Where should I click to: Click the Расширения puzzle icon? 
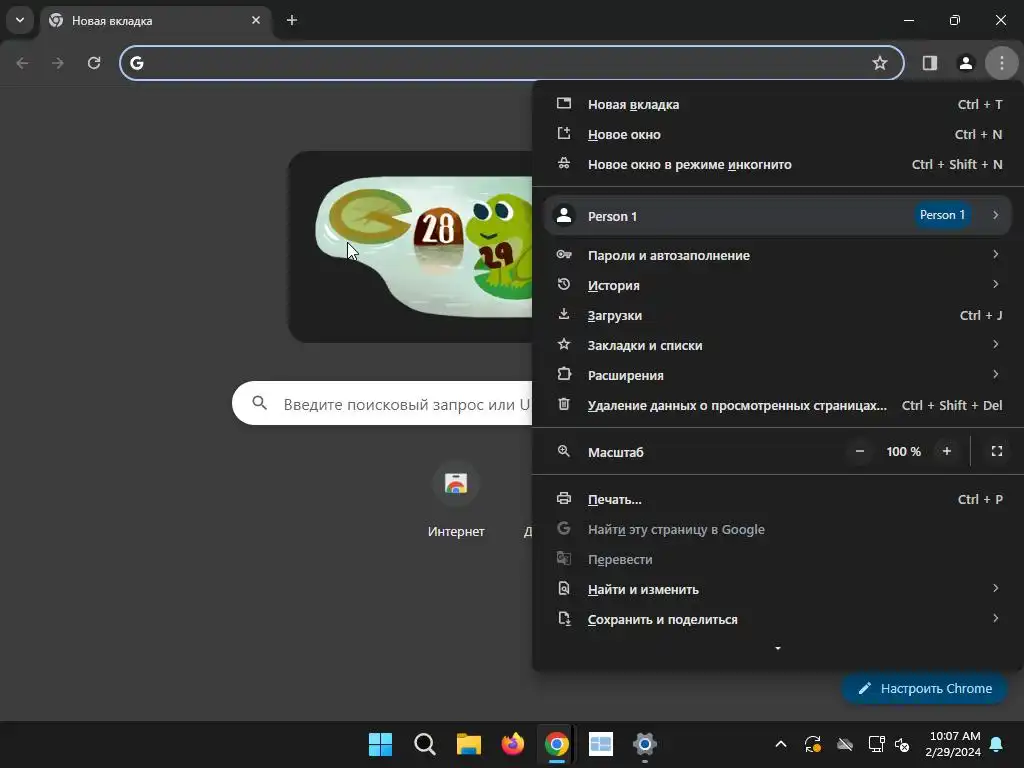click(564, 374)
